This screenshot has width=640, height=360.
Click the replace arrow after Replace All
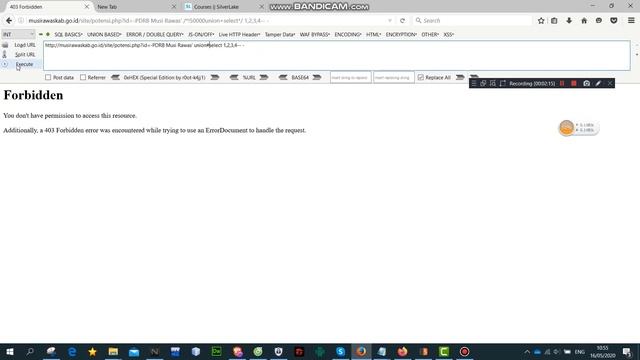[x=460, y=77]
